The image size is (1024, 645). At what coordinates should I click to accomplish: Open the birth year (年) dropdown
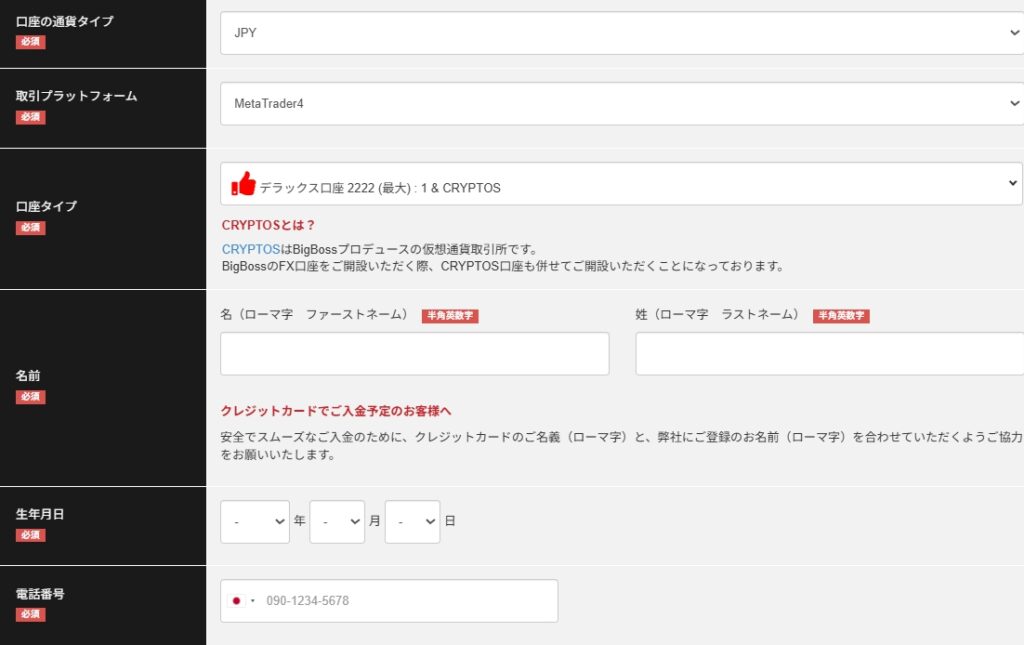pos(255,522)
